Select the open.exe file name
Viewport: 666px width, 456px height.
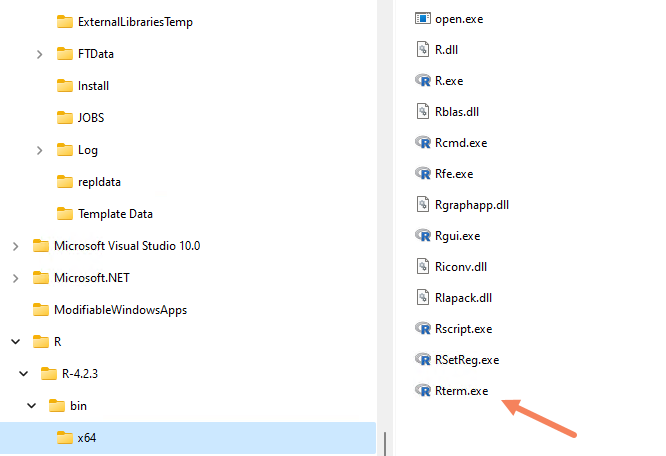click(459, 19)
